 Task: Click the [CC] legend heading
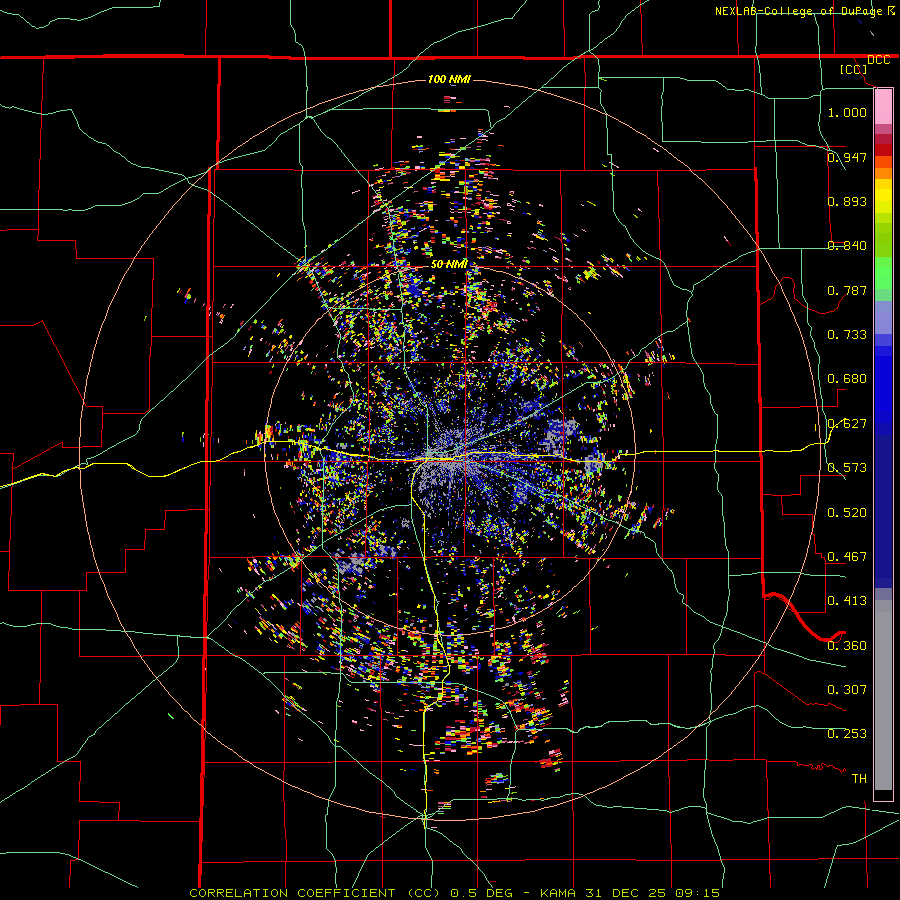854,69
